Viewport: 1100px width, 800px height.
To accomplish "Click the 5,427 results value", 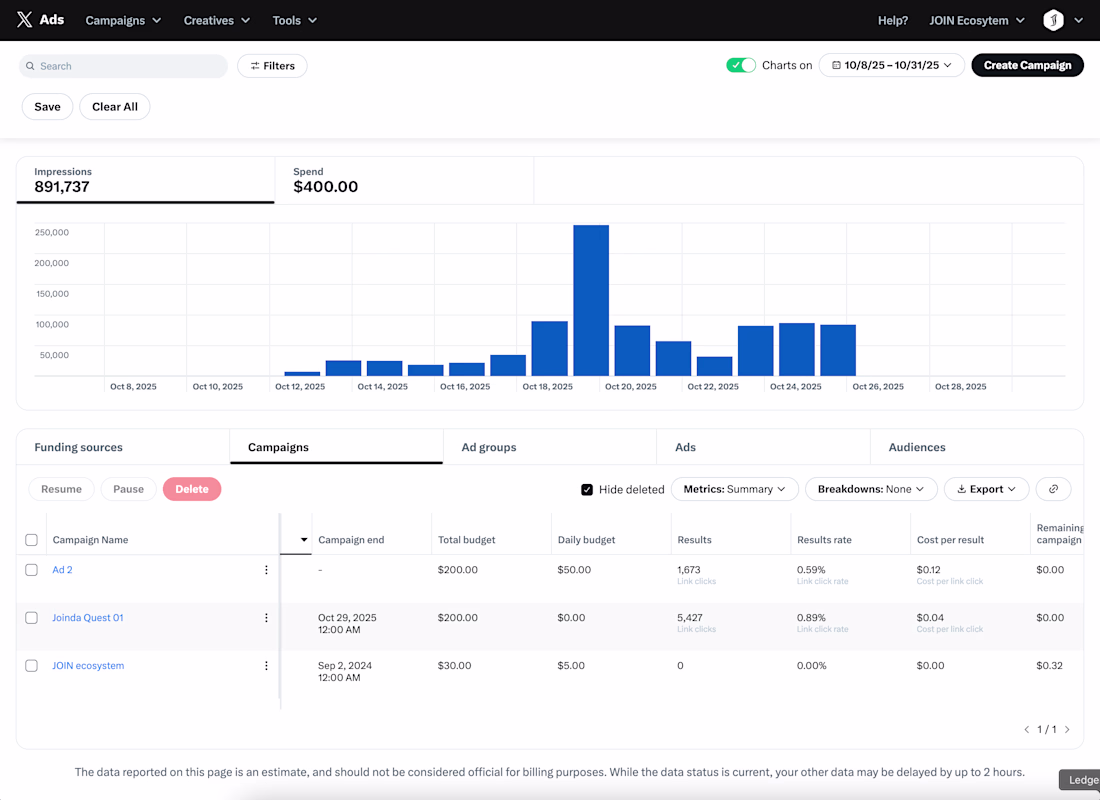I will (x=690, y=618).
